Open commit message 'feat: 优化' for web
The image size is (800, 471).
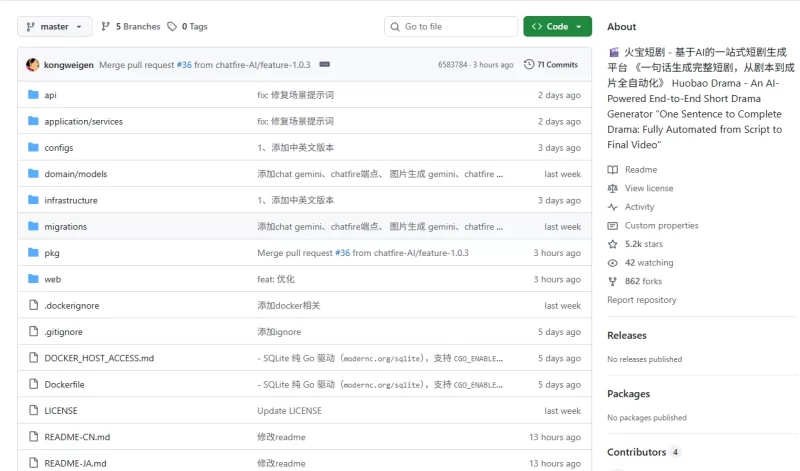point(276,279)
